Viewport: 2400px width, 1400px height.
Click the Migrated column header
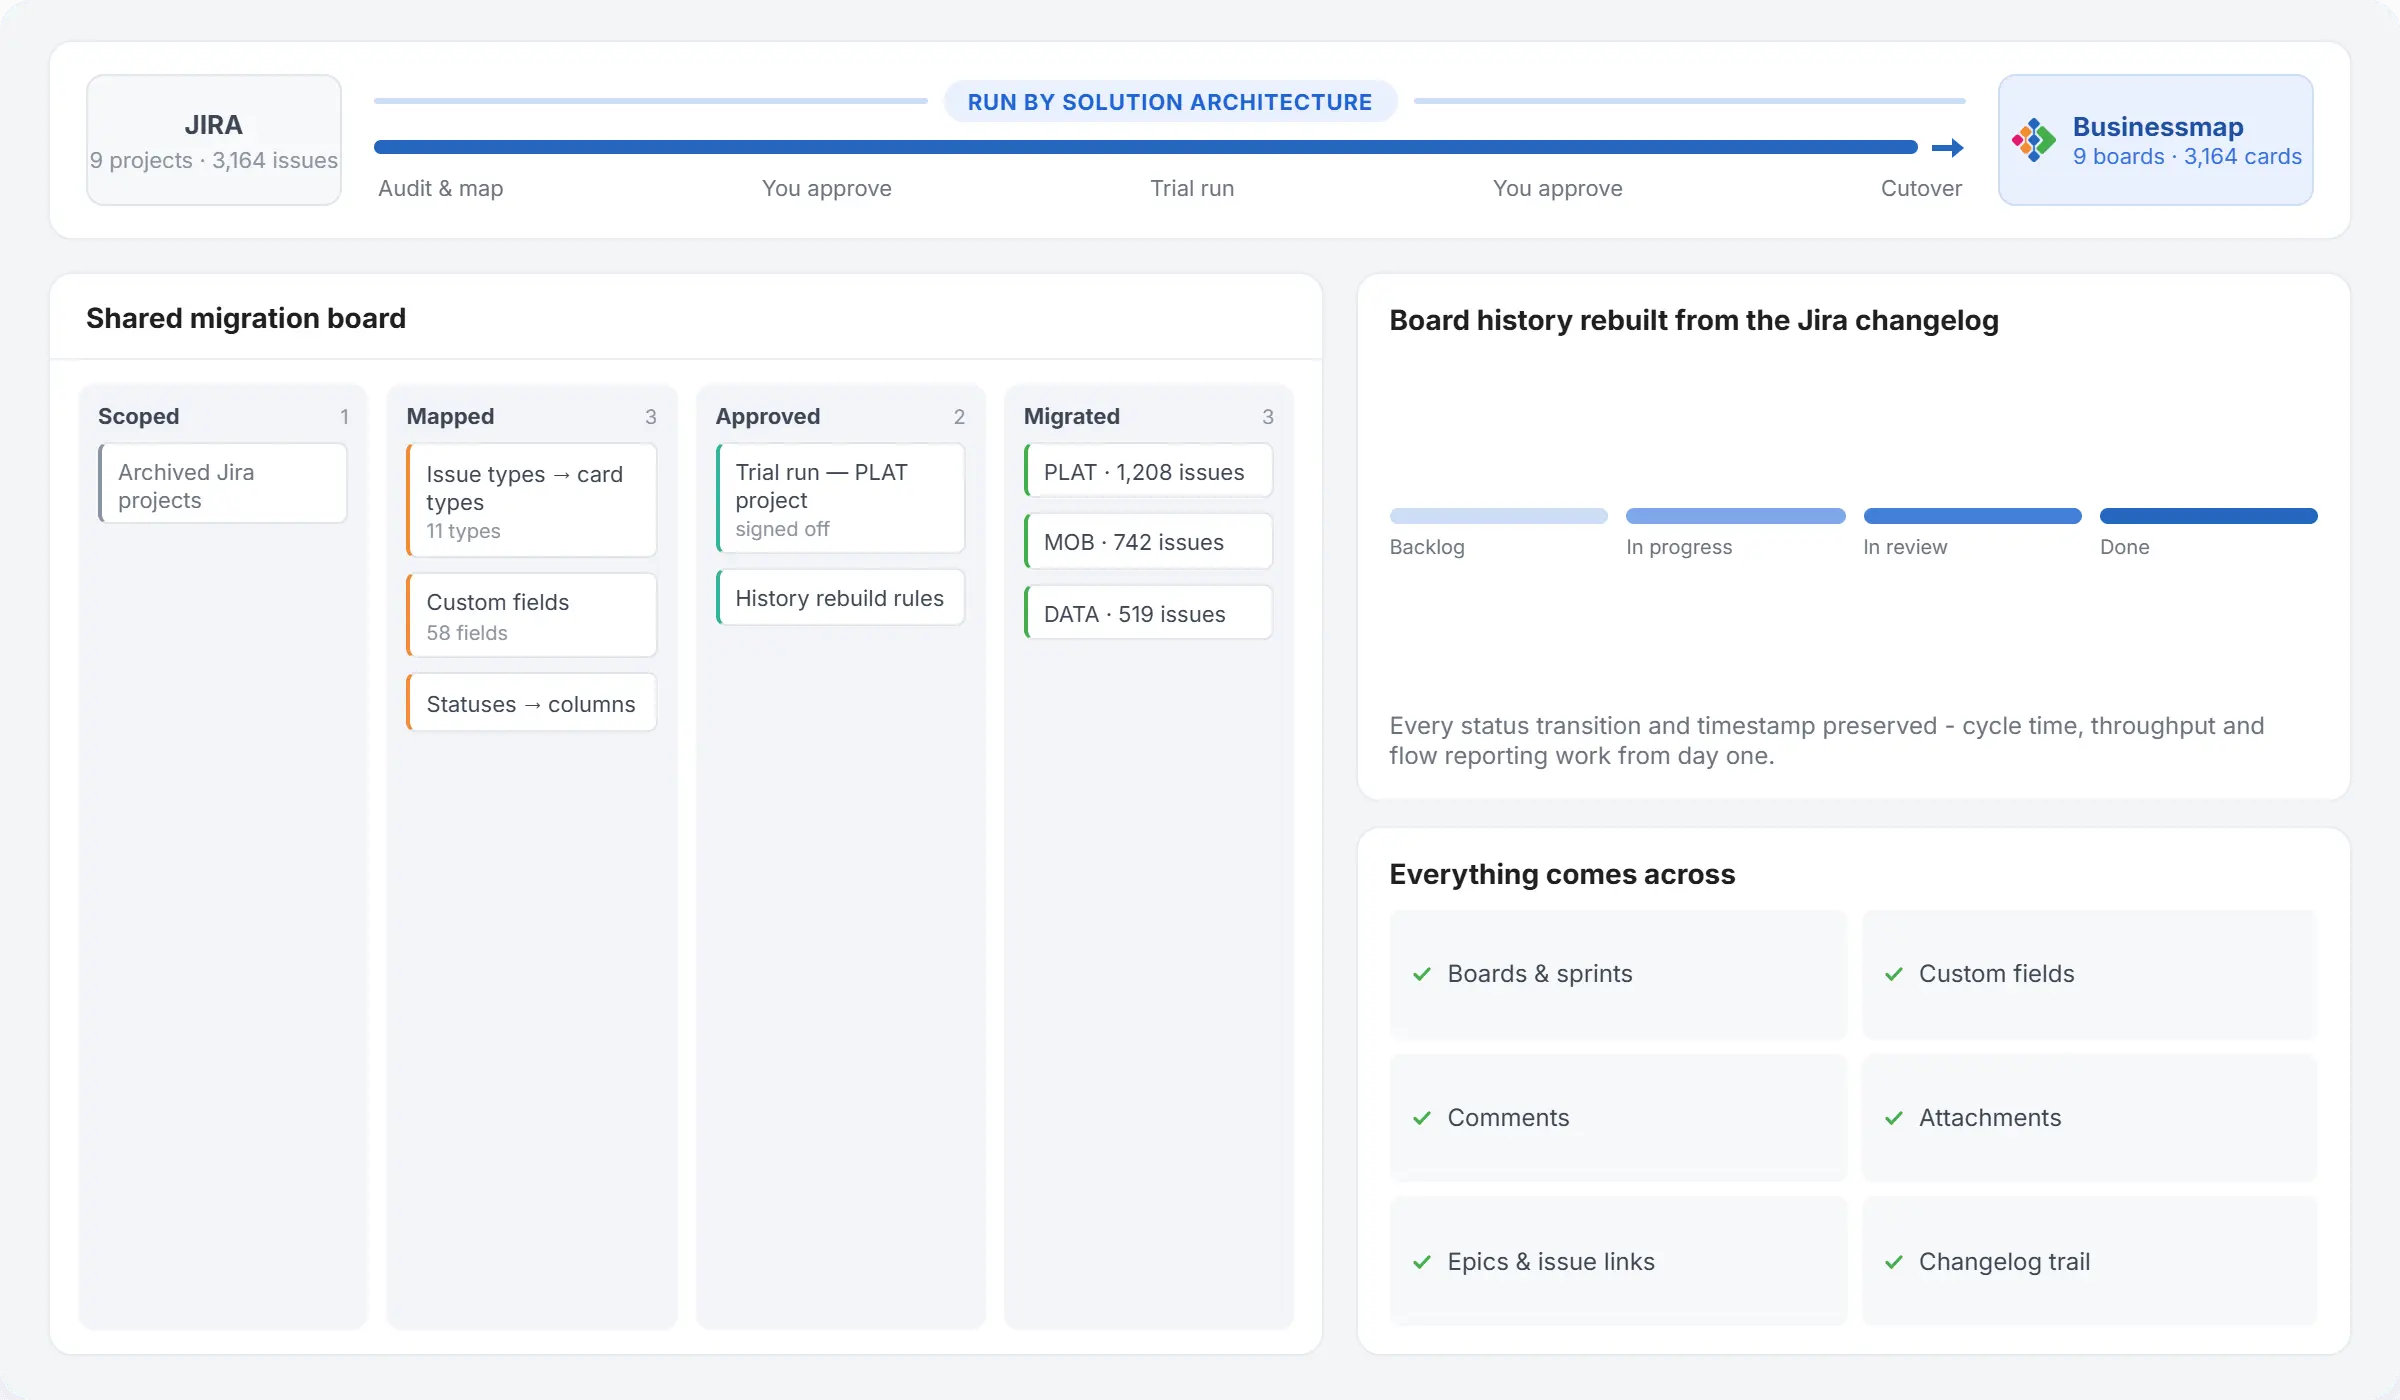(x=1071, y=416)
